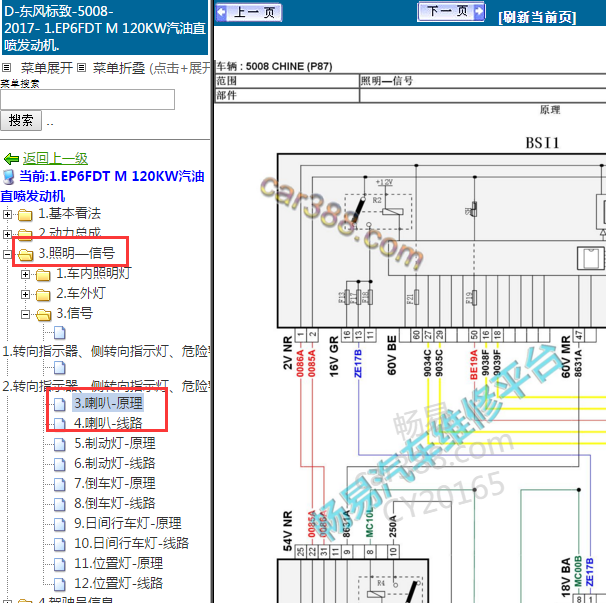Collapse the 3.照明—信号 tree node

[7, 254]
